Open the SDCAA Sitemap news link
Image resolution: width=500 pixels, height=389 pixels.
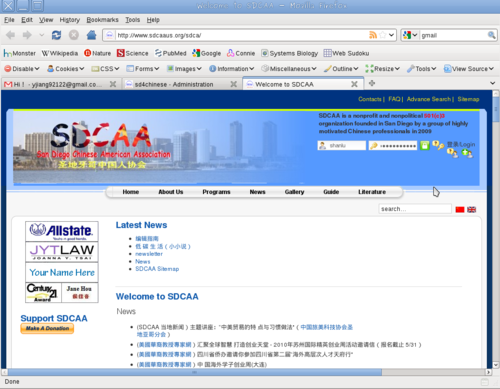point(157,269)
